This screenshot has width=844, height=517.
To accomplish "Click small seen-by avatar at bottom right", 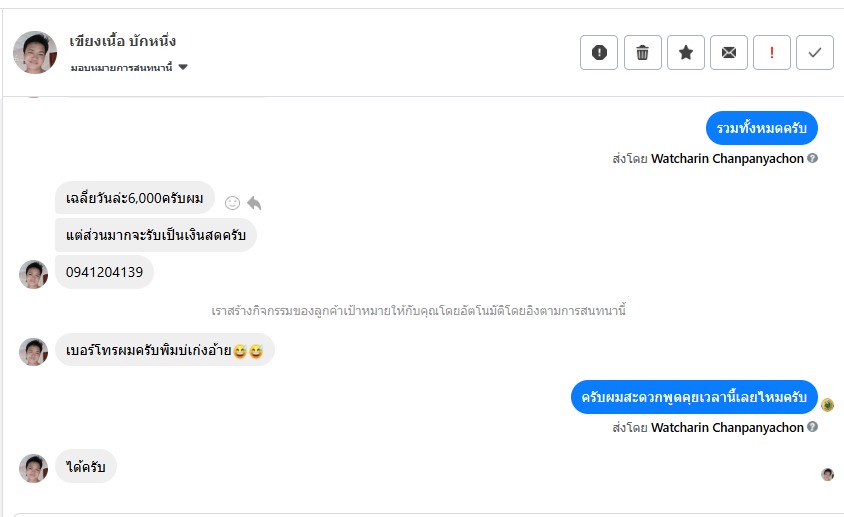I will coord(827,474).
